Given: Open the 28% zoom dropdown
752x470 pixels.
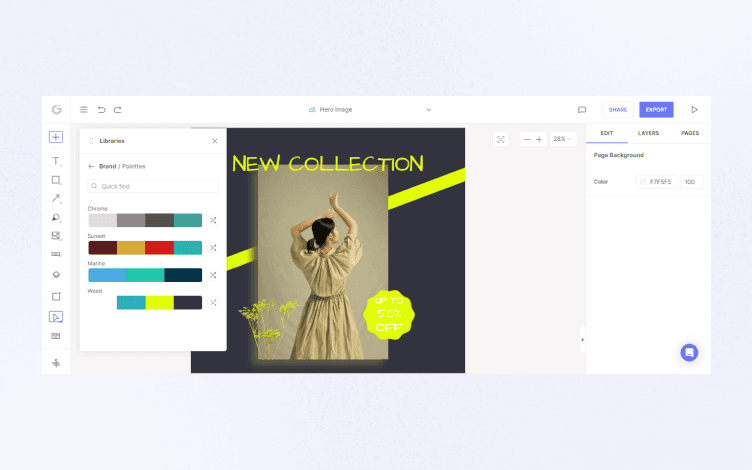Looking at the screenshot, I should 563,139.
